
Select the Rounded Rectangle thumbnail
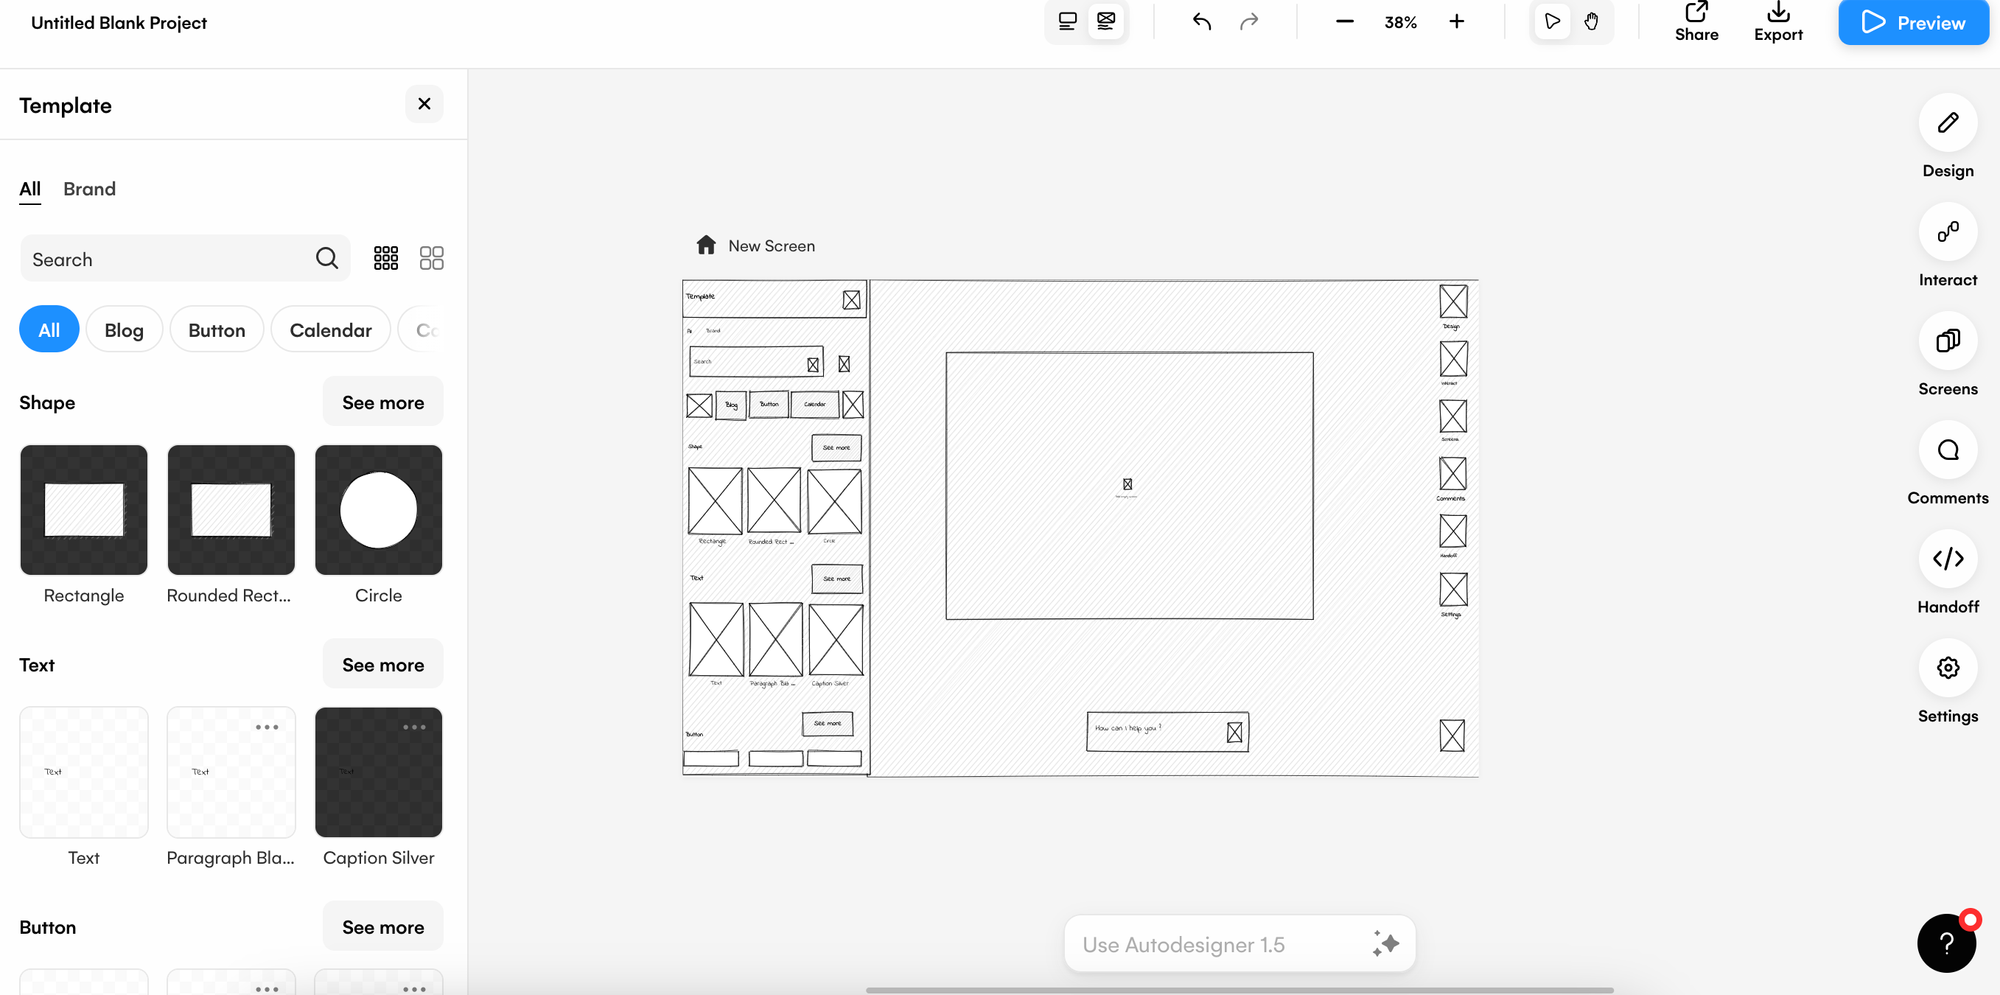(231, 510)
